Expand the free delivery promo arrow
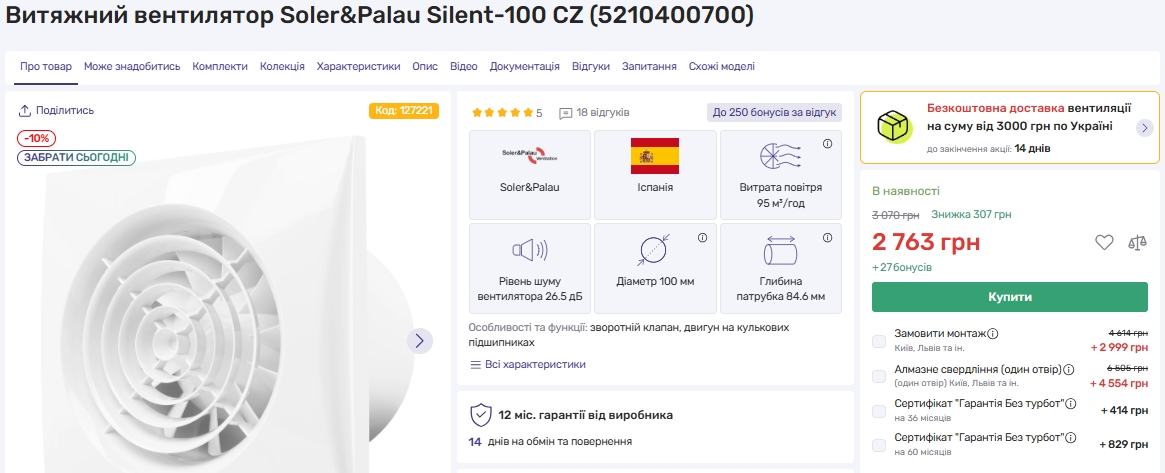 tap(1145, 127)
